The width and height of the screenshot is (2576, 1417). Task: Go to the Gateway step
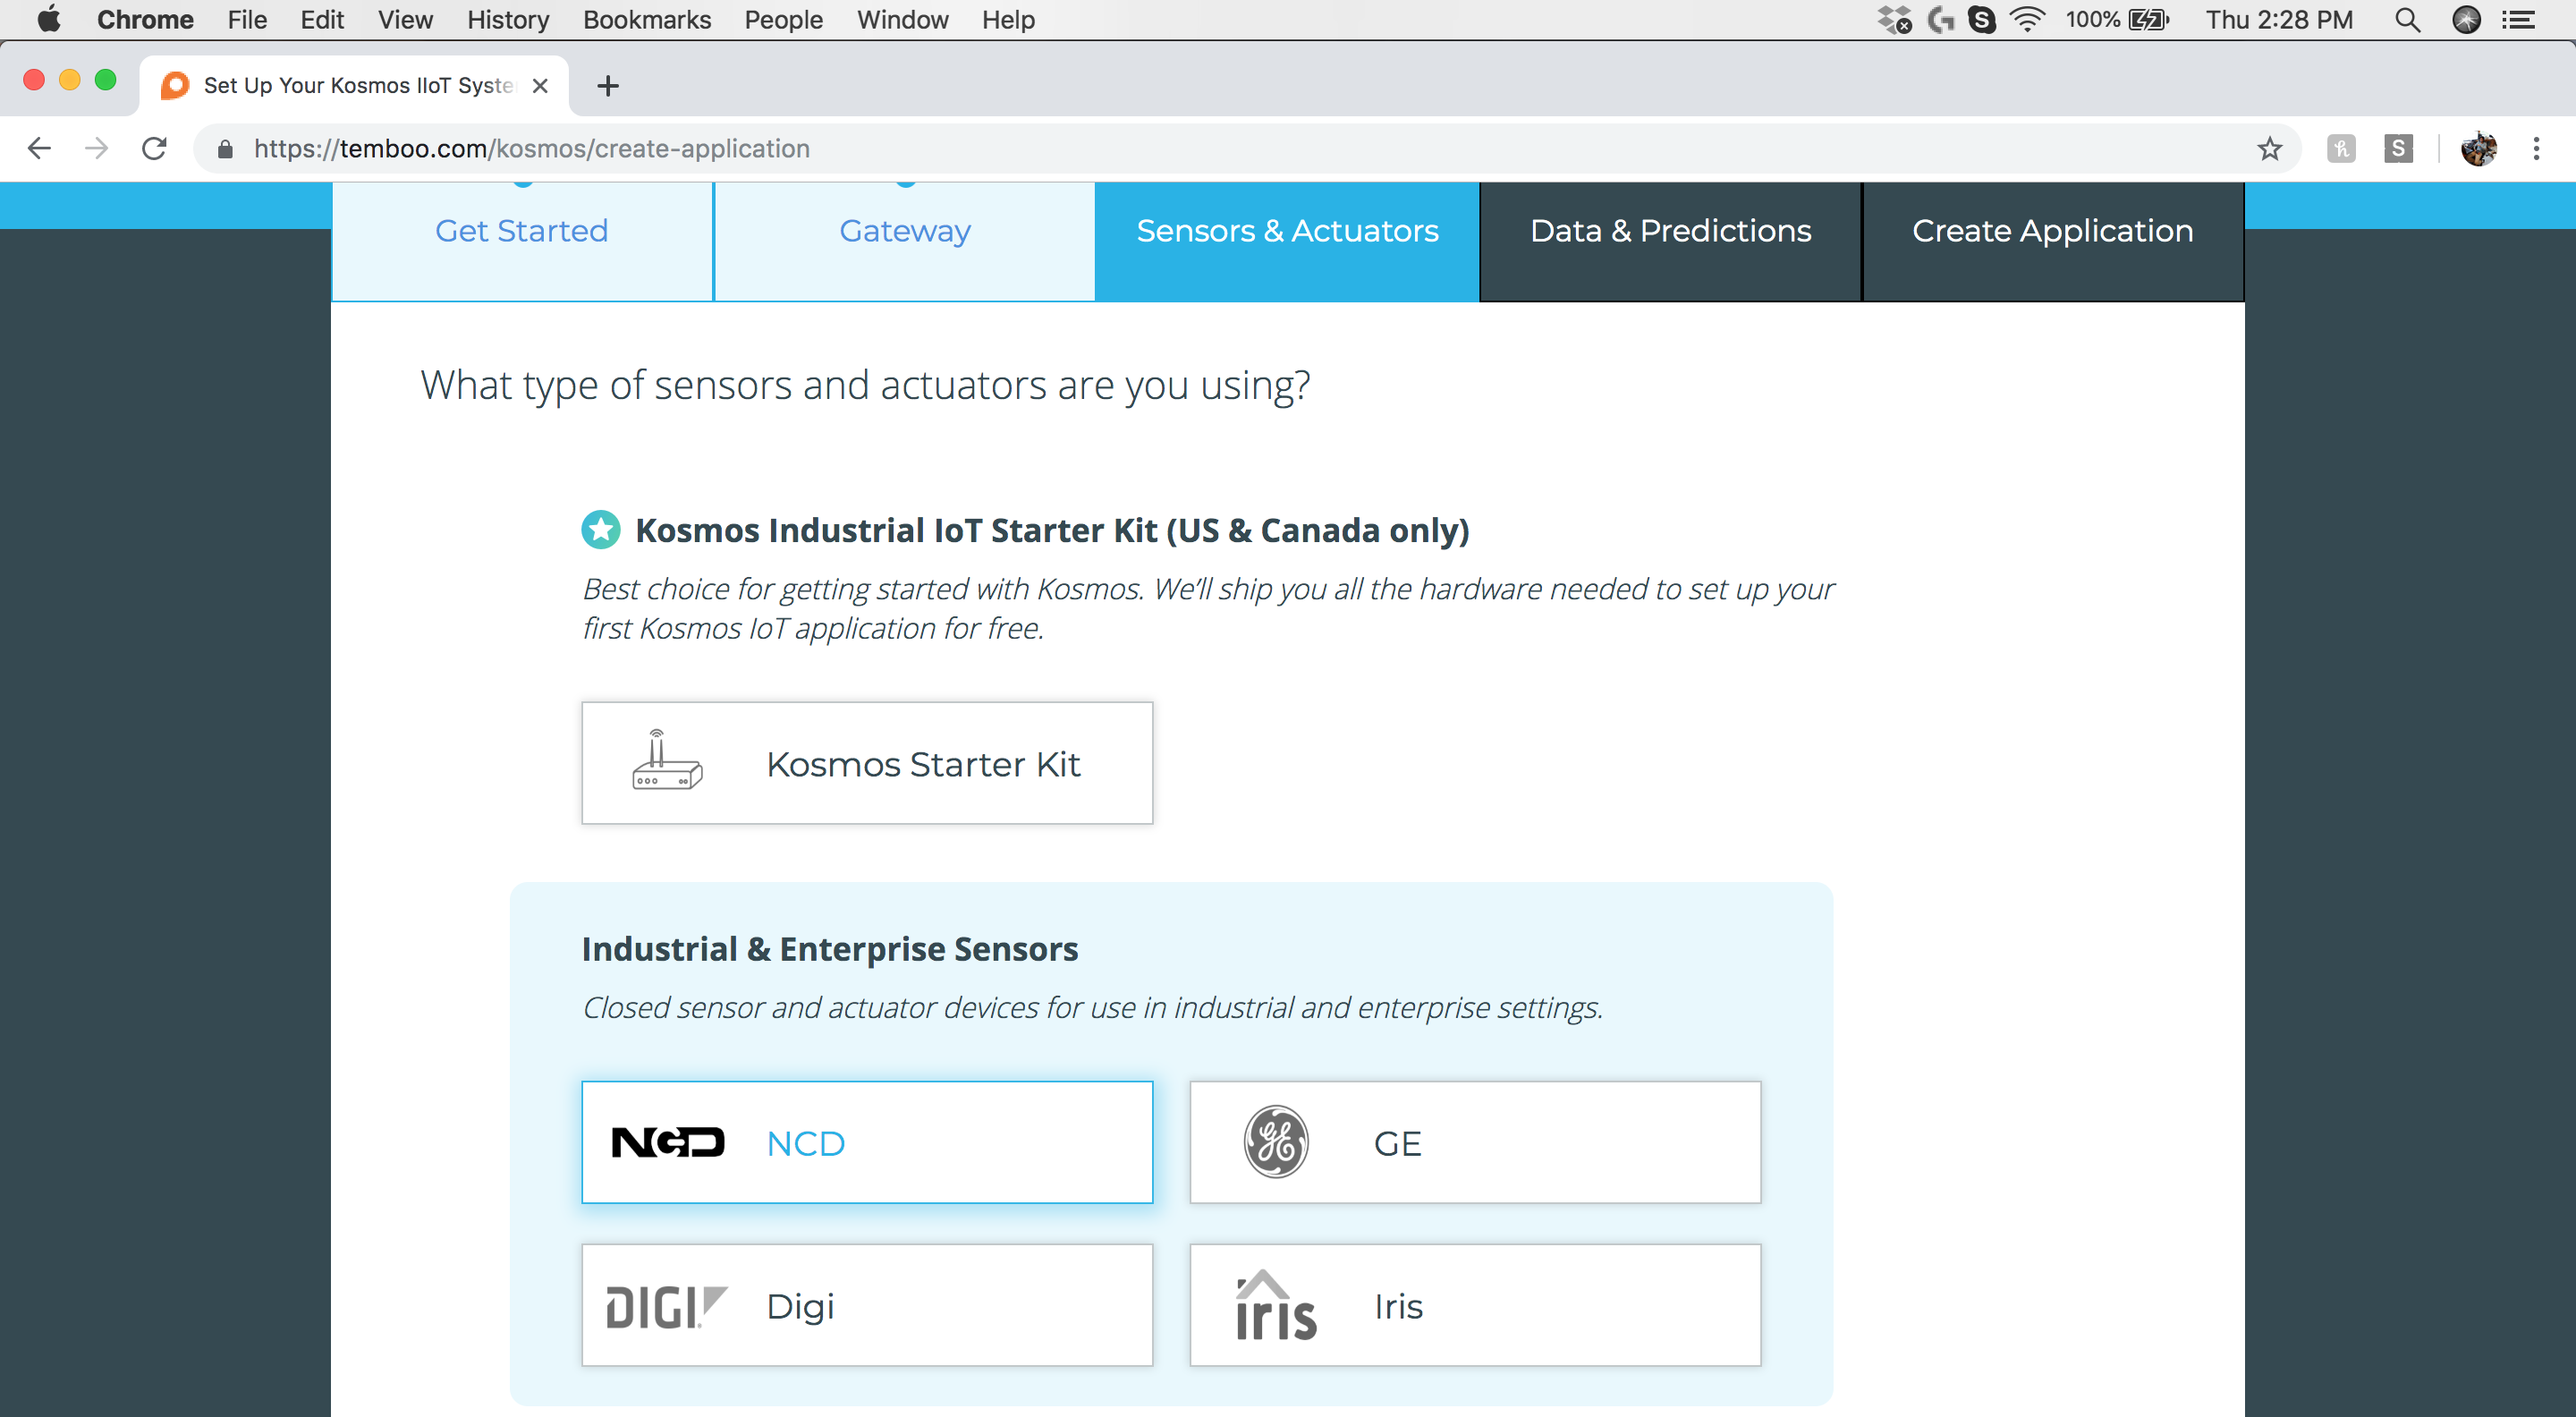click(905, 241)
